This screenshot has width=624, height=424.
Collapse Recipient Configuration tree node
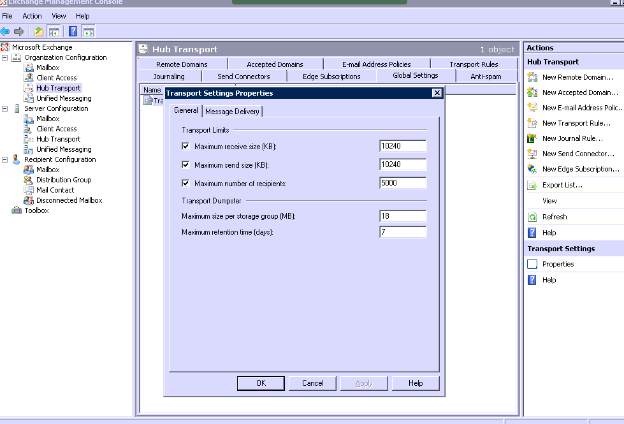click(5, 160)
